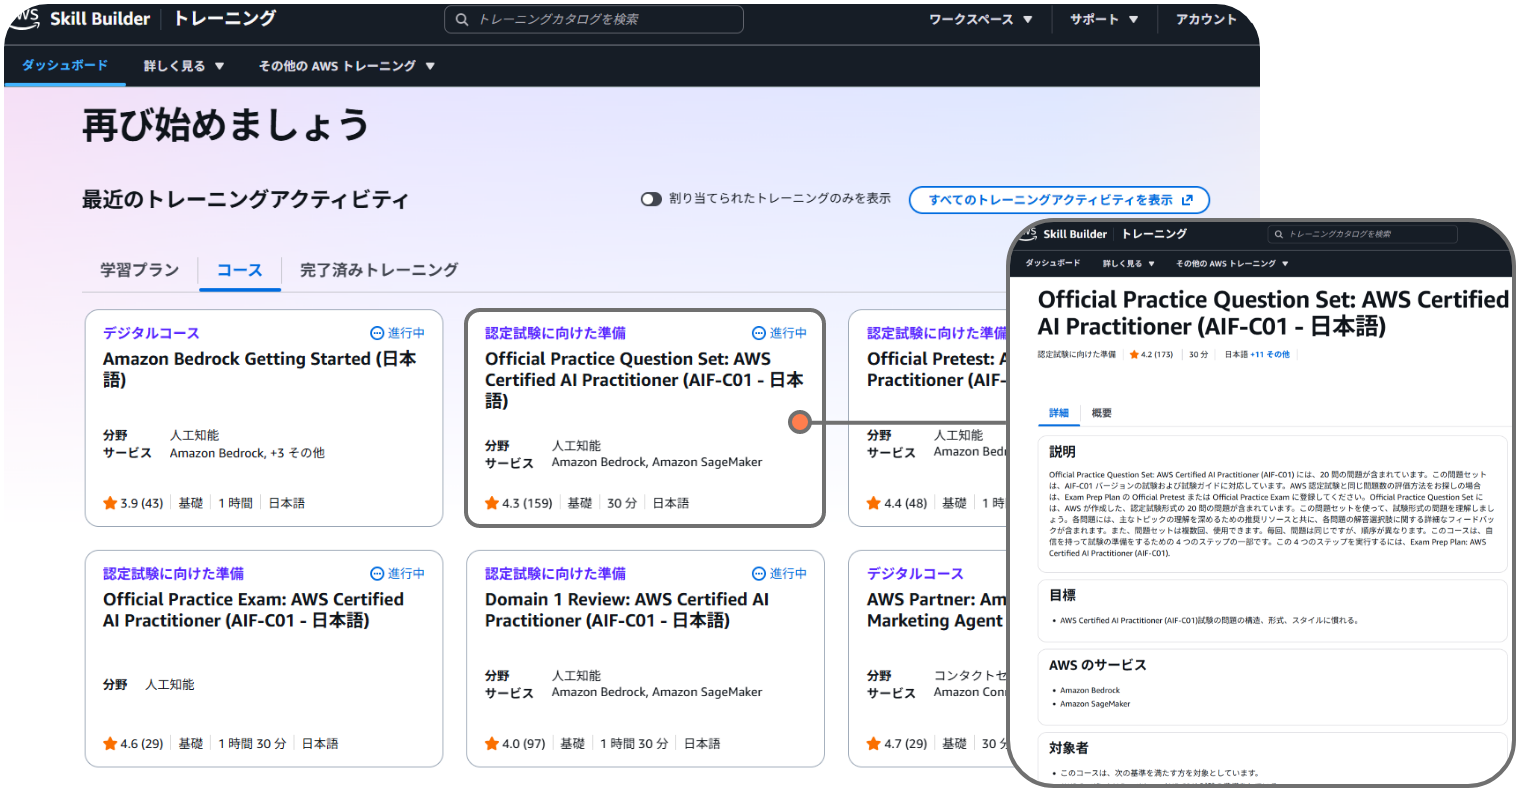Click すべてのトレーニングアクティビティを表示 button
Image resolution: width=1516 pixels, height=788 pixels.
1059,200
